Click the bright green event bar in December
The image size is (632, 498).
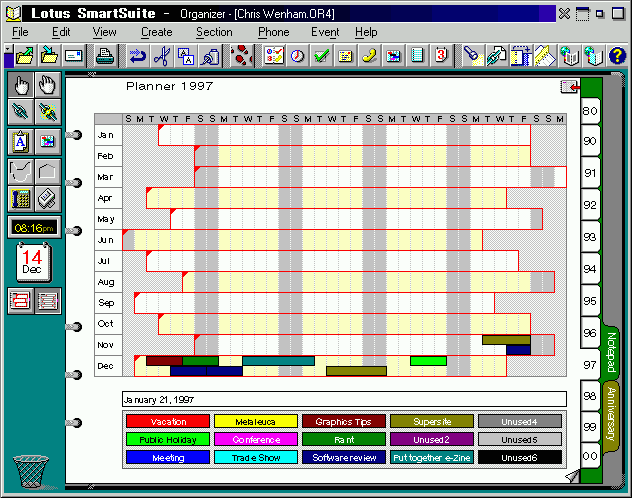(x=428, y=361)
